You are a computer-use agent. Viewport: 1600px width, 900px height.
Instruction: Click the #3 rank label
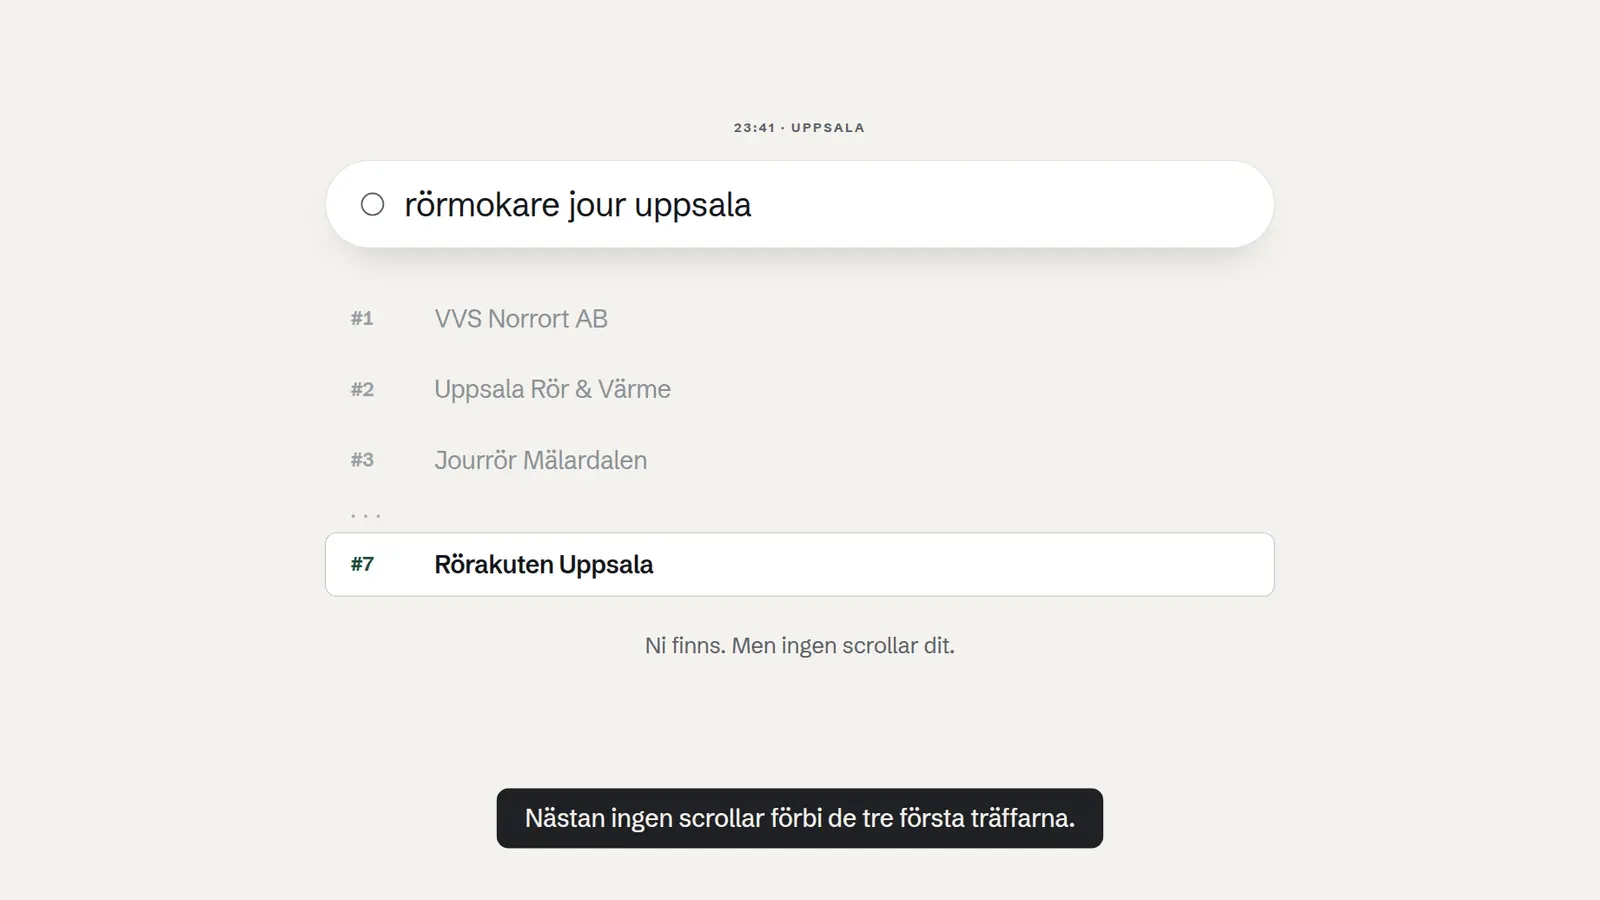click(x=362, y=460)
